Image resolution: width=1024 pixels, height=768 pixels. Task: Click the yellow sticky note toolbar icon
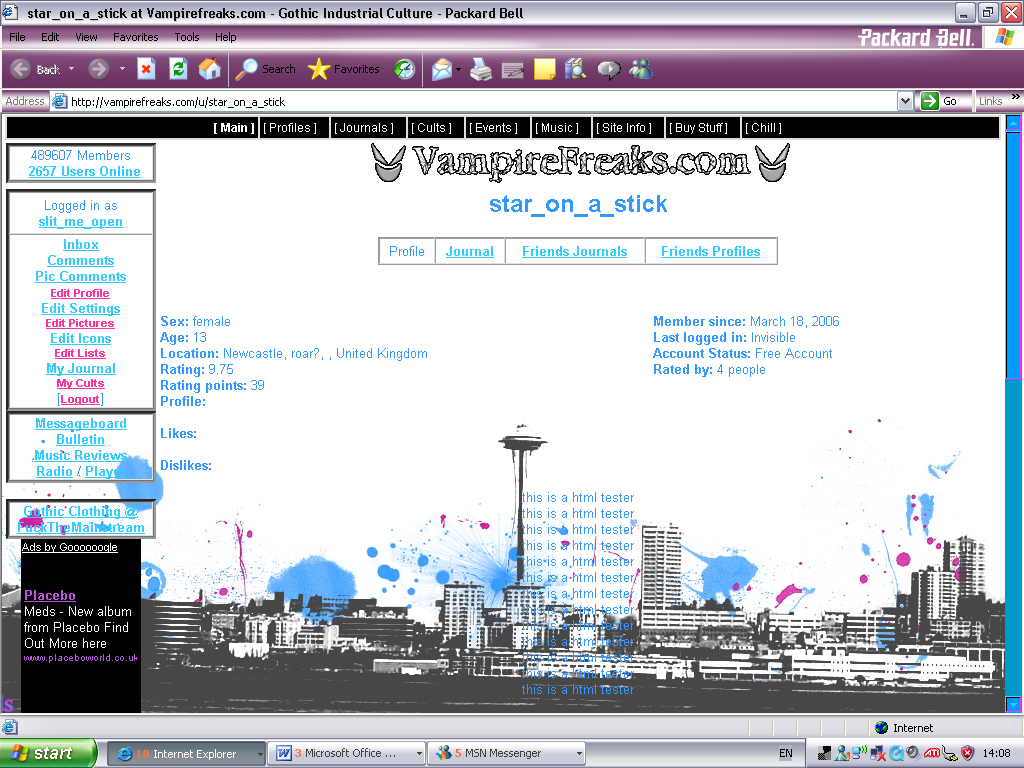click(545, 69)
